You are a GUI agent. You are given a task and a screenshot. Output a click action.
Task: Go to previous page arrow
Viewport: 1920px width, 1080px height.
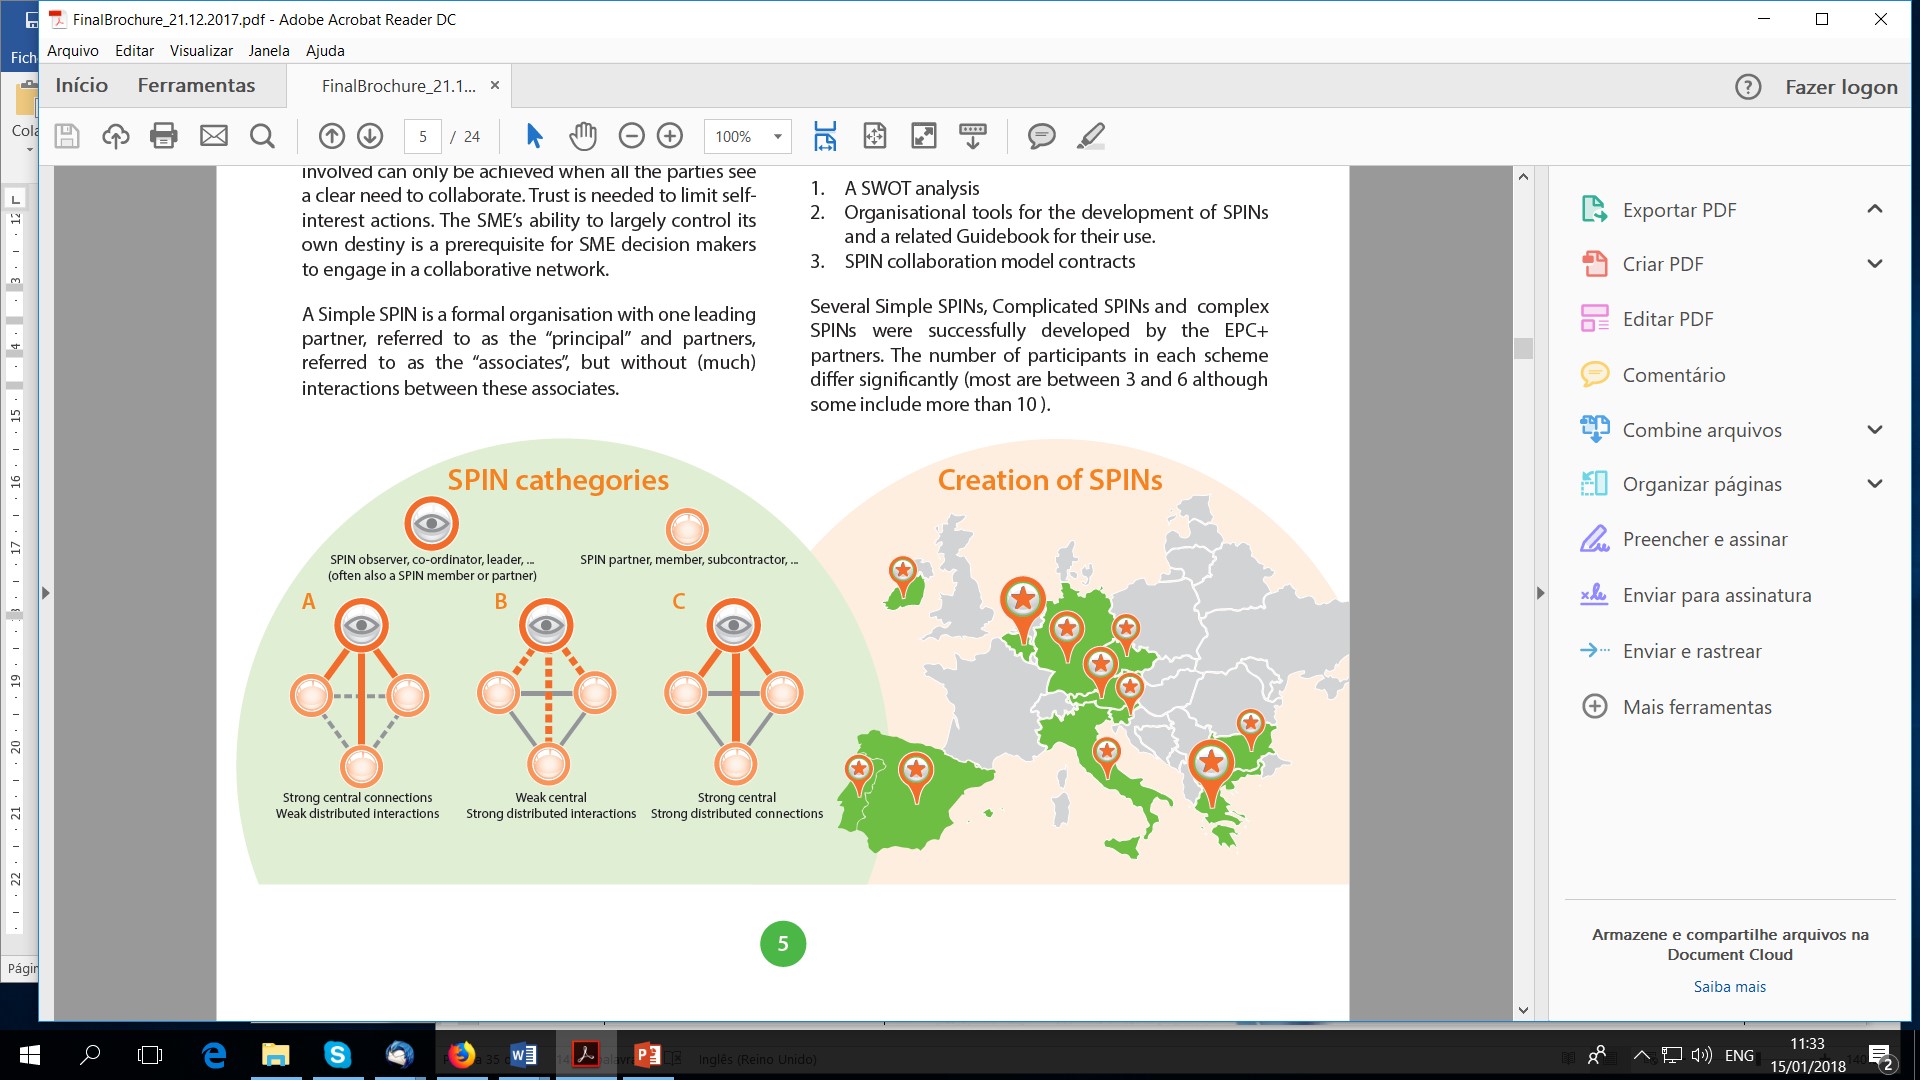click(x=332, y=136)
